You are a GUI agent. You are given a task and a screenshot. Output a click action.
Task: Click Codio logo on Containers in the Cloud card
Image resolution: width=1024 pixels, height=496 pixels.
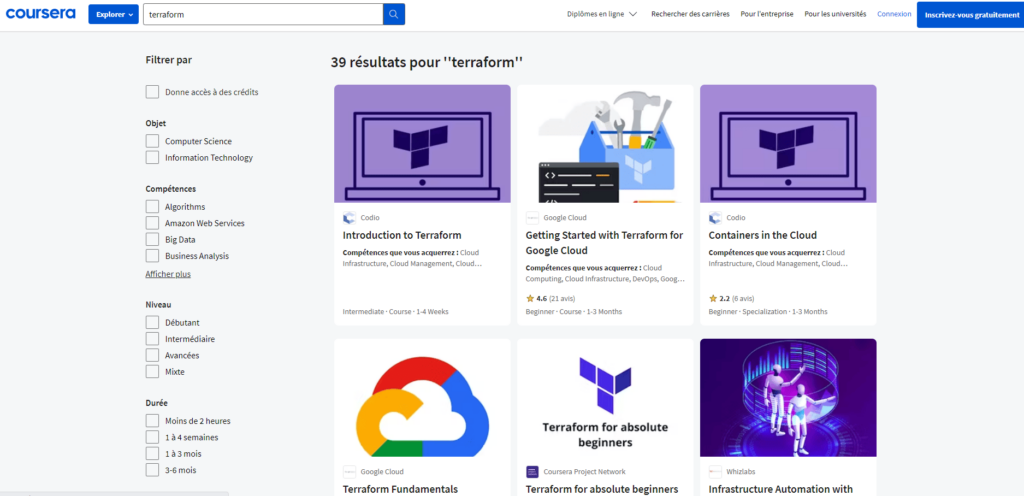point(714,218)
